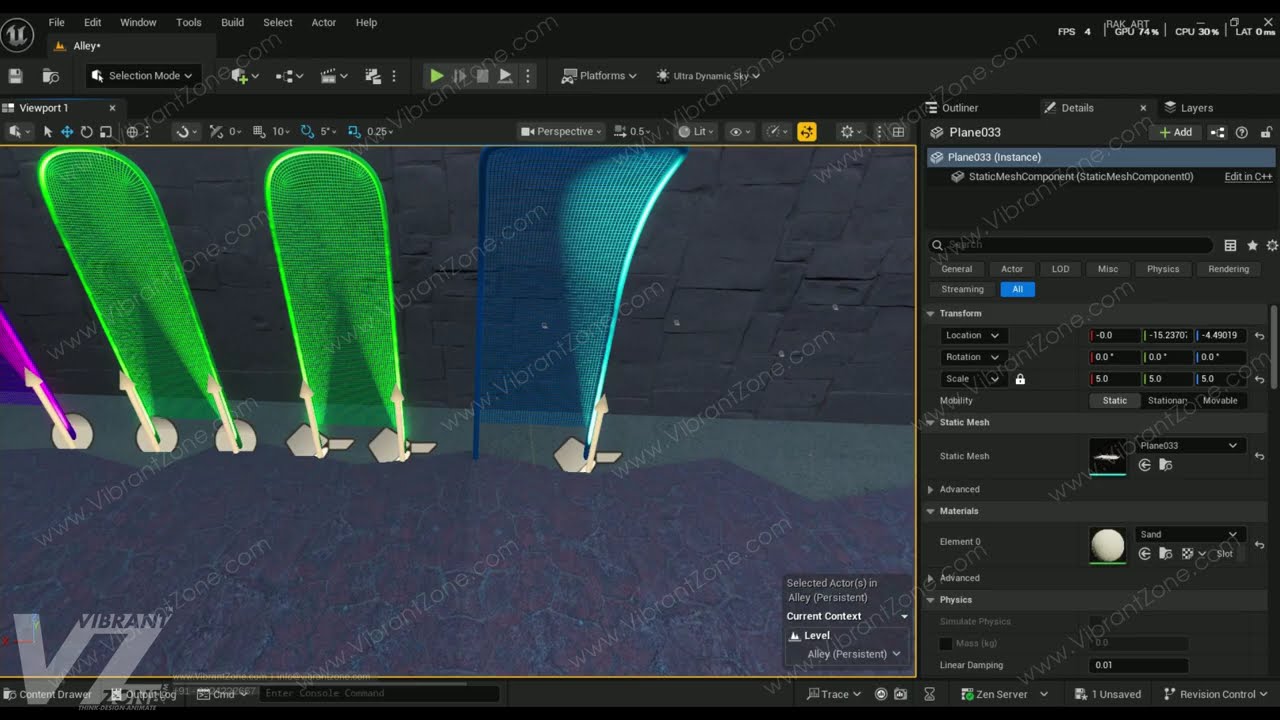
Task: Select the Physics filter button
Action: click(1163, 269)
